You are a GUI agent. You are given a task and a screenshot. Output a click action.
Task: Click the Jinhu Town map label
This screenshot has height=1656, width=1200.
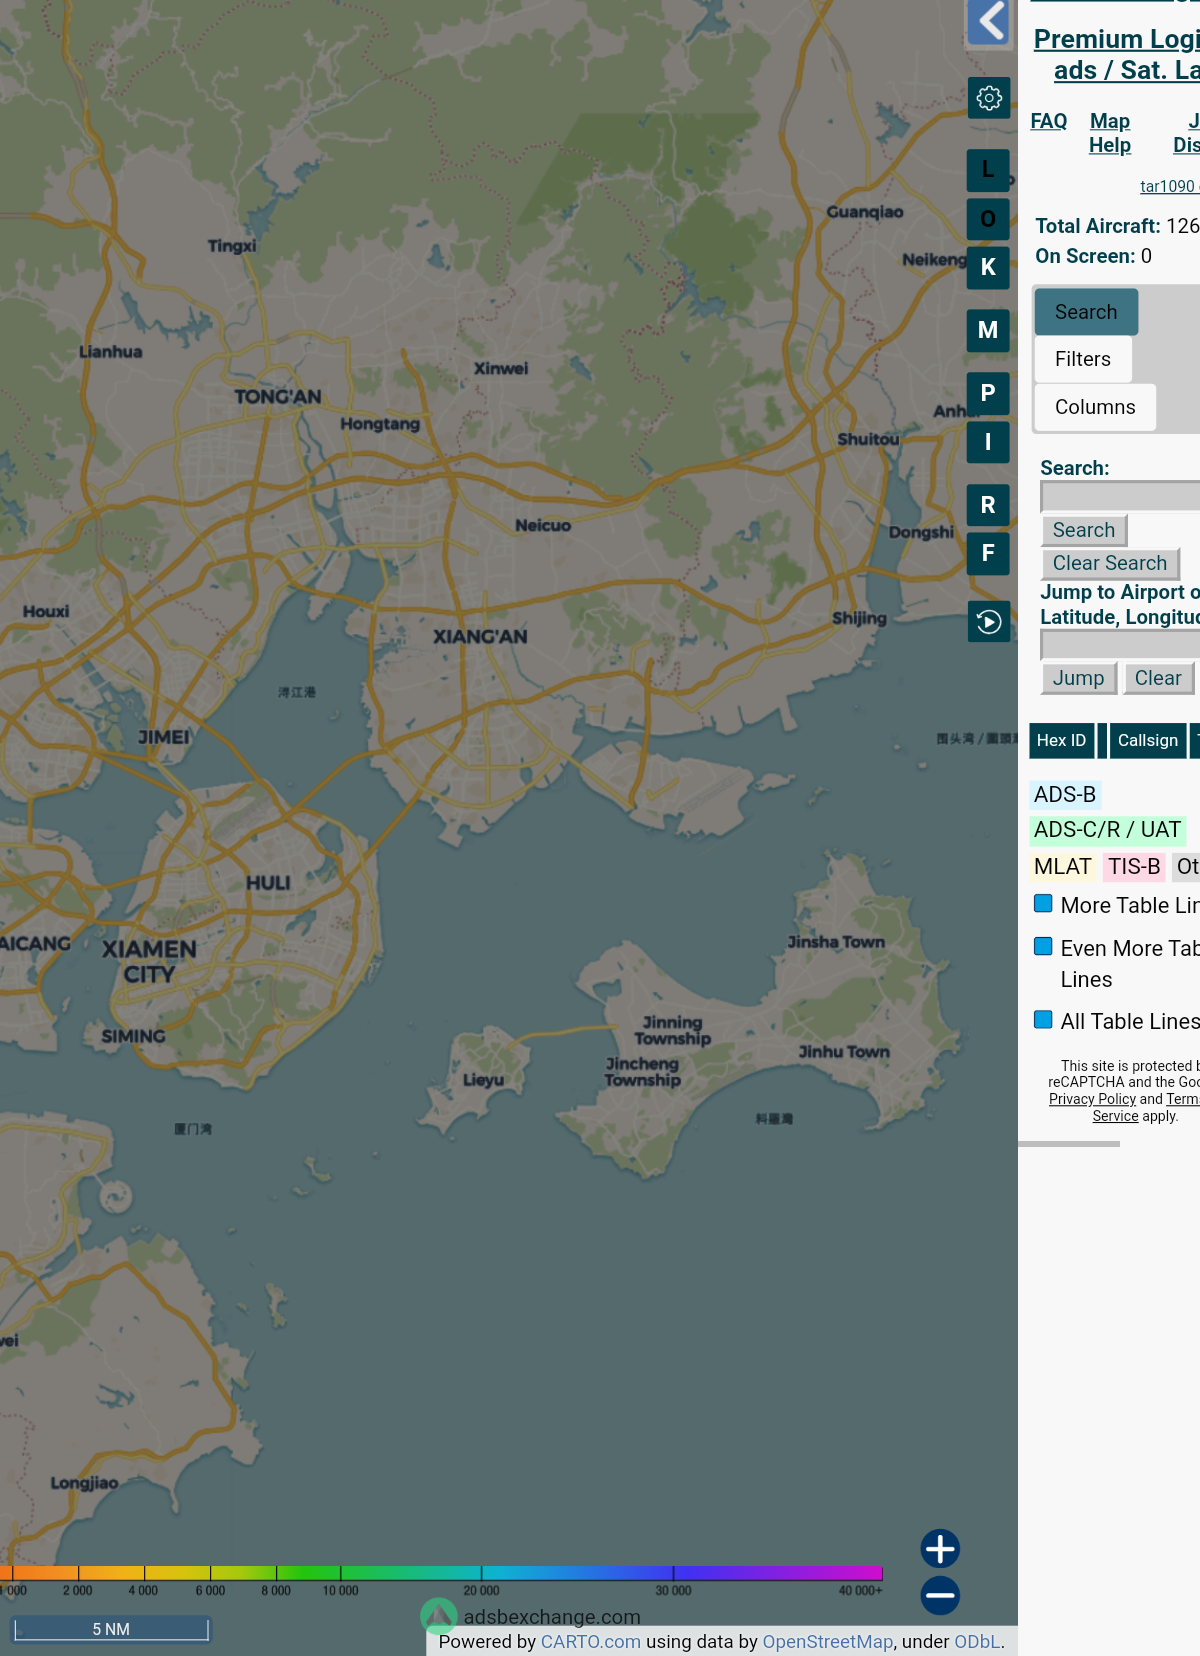coord(844,1052)
